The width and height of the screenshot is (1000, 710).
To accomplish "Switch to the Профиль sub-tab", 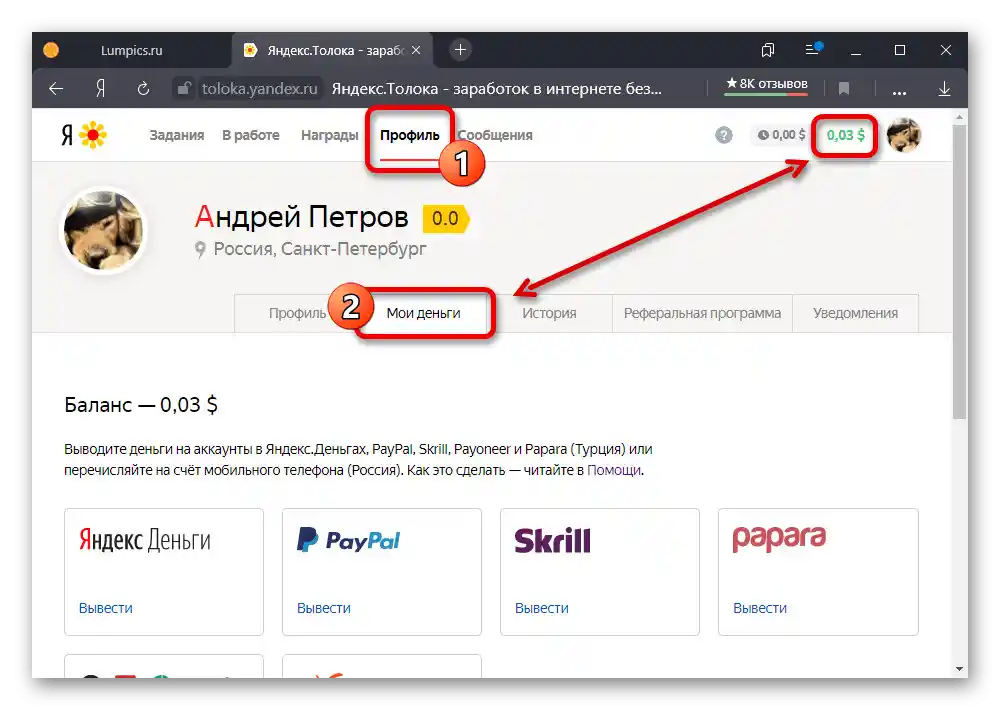I will (297, 313).
